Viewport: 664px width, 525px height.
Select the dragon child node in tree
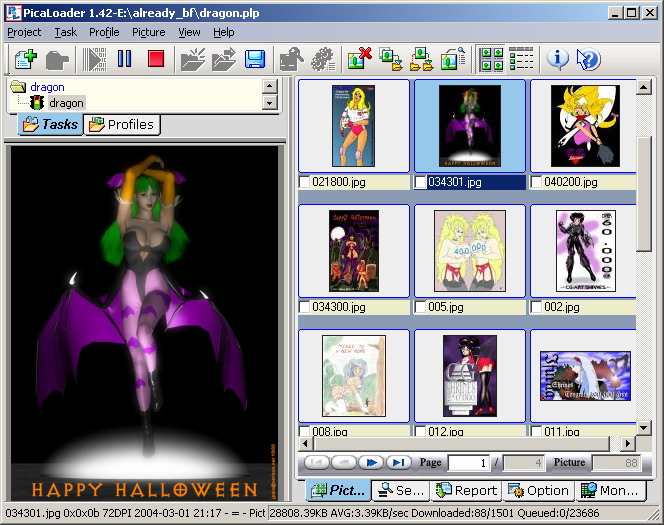(x=66, y=103)
